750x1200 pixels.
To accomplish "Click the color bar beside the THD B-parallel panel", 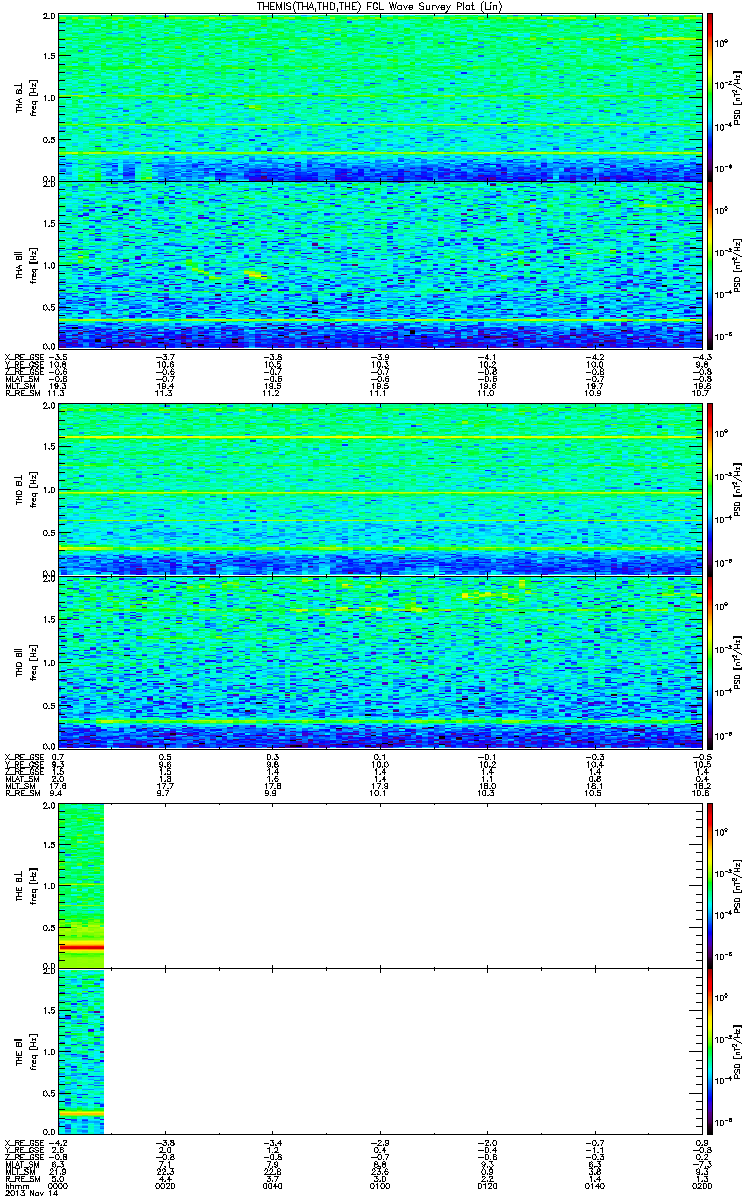I will [710, 660].
